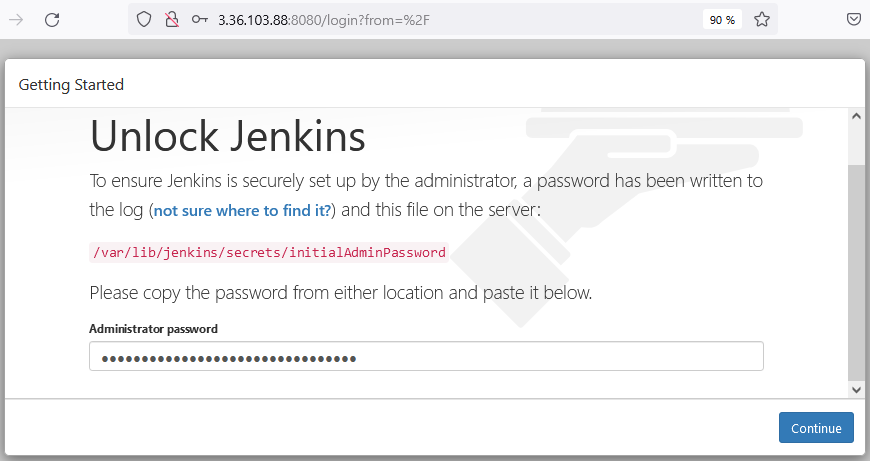Select the initialAdminPassword file path text
The image size is (870, 461).
click(269, 252)
